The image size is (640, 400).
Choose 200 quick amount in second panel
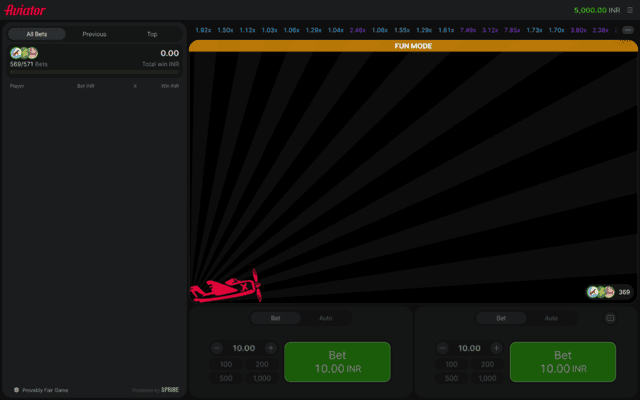click(487, 364)
